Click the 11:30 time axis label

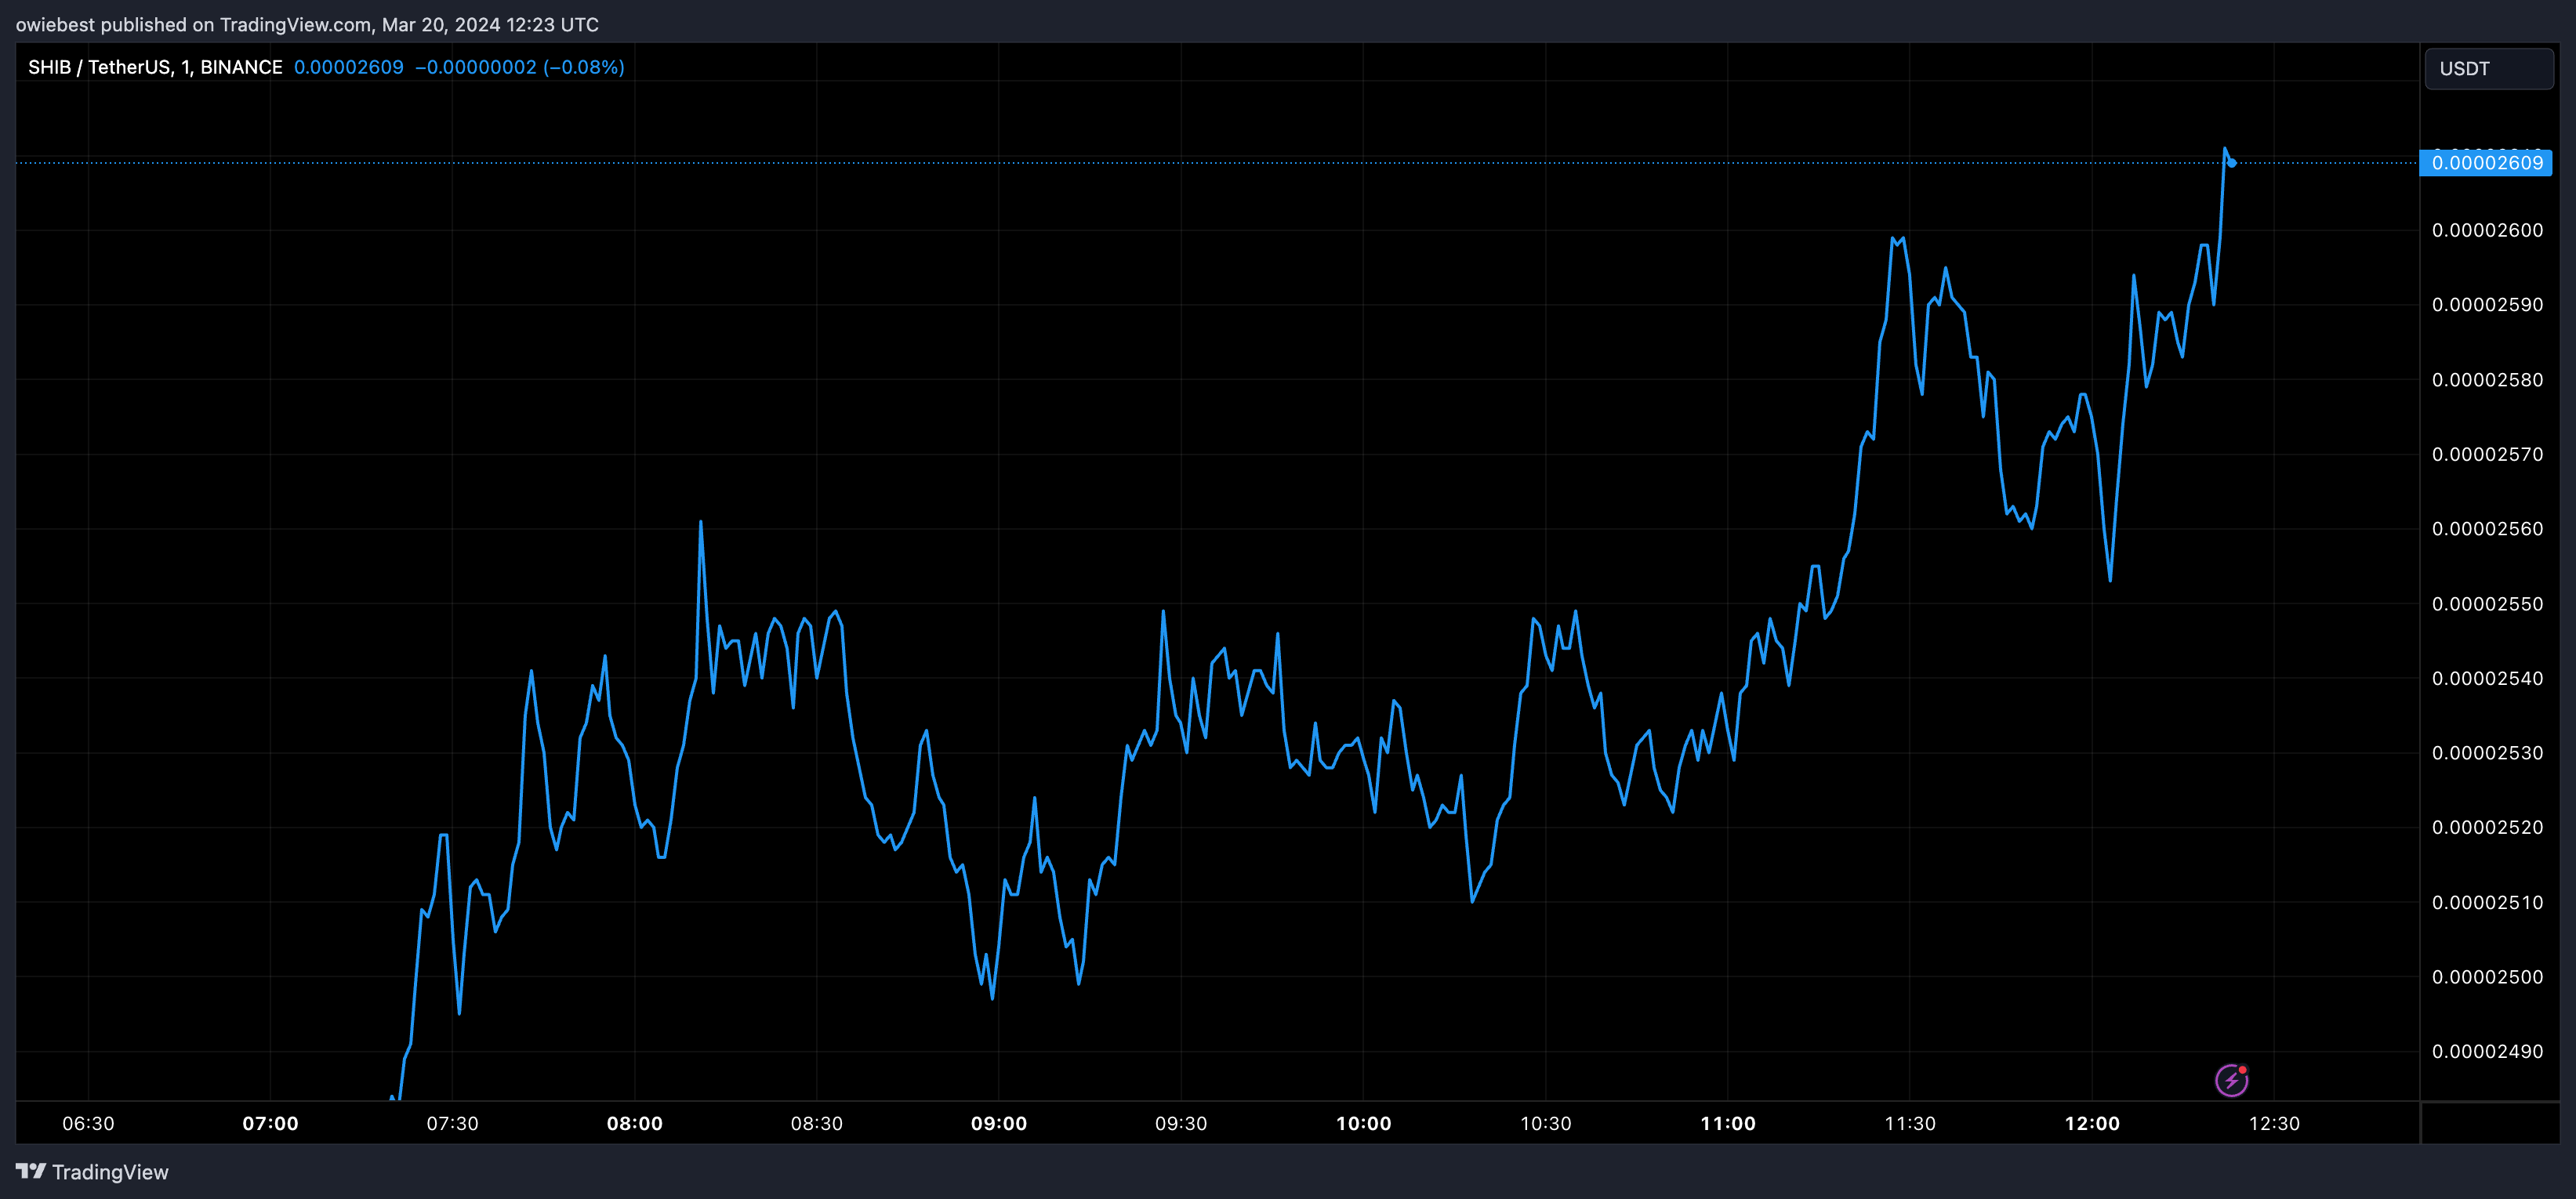(1909, 1123)
